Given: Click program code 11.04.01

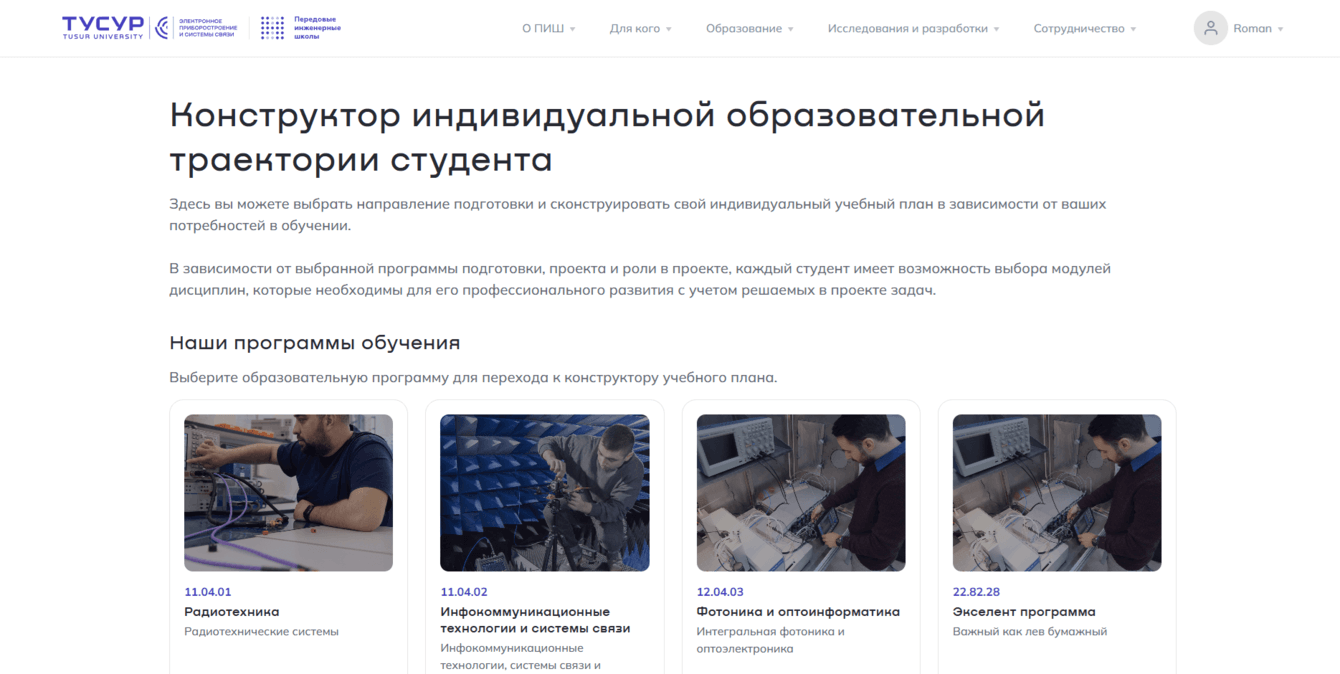Looking at the screenshot, I should coord(208,592).
